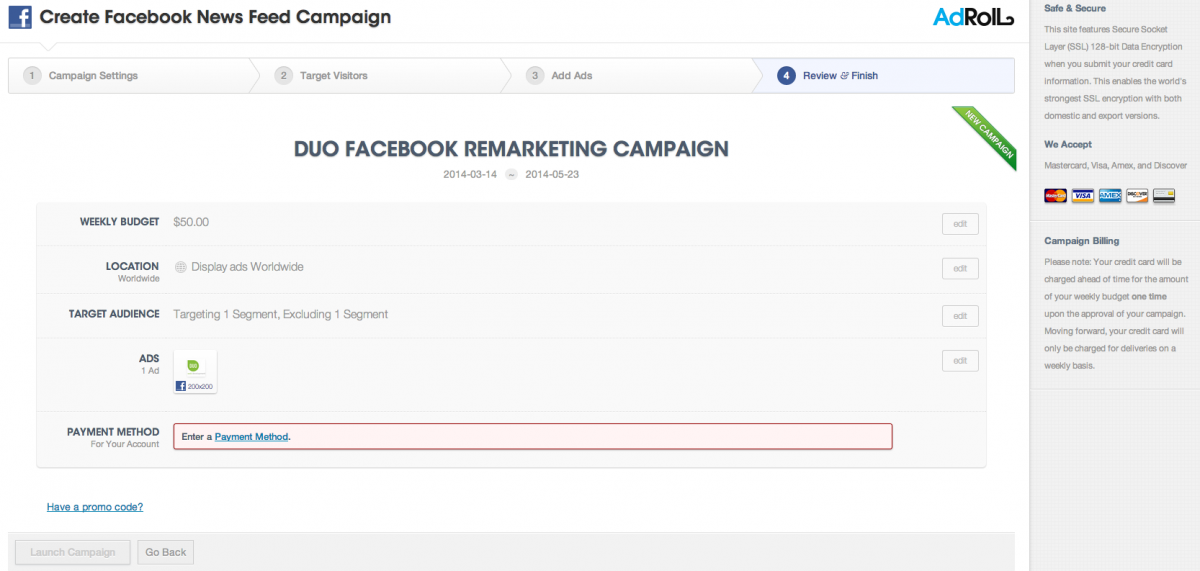Click the Discover card icon
The image size is (1200, 571).
pos(1136,196)
